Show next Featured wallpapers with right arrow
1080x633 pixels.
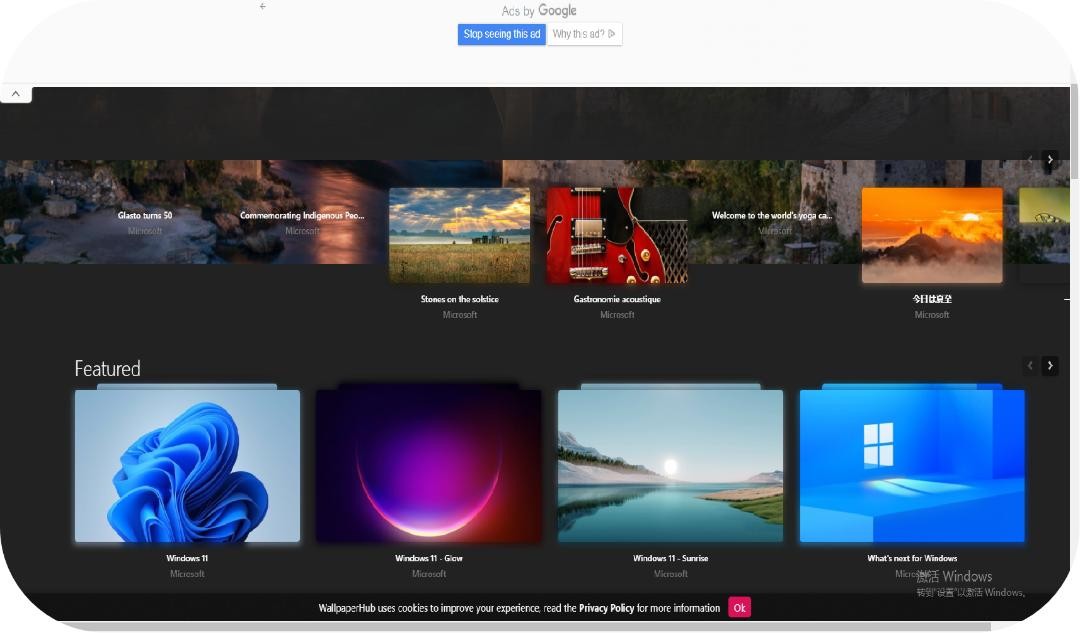coord(1049,366)
